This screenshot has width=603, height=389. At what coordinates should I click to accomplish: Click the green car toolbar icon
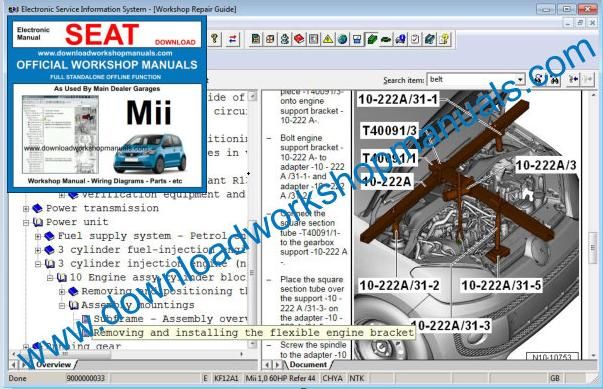click(x=386, y=39)
